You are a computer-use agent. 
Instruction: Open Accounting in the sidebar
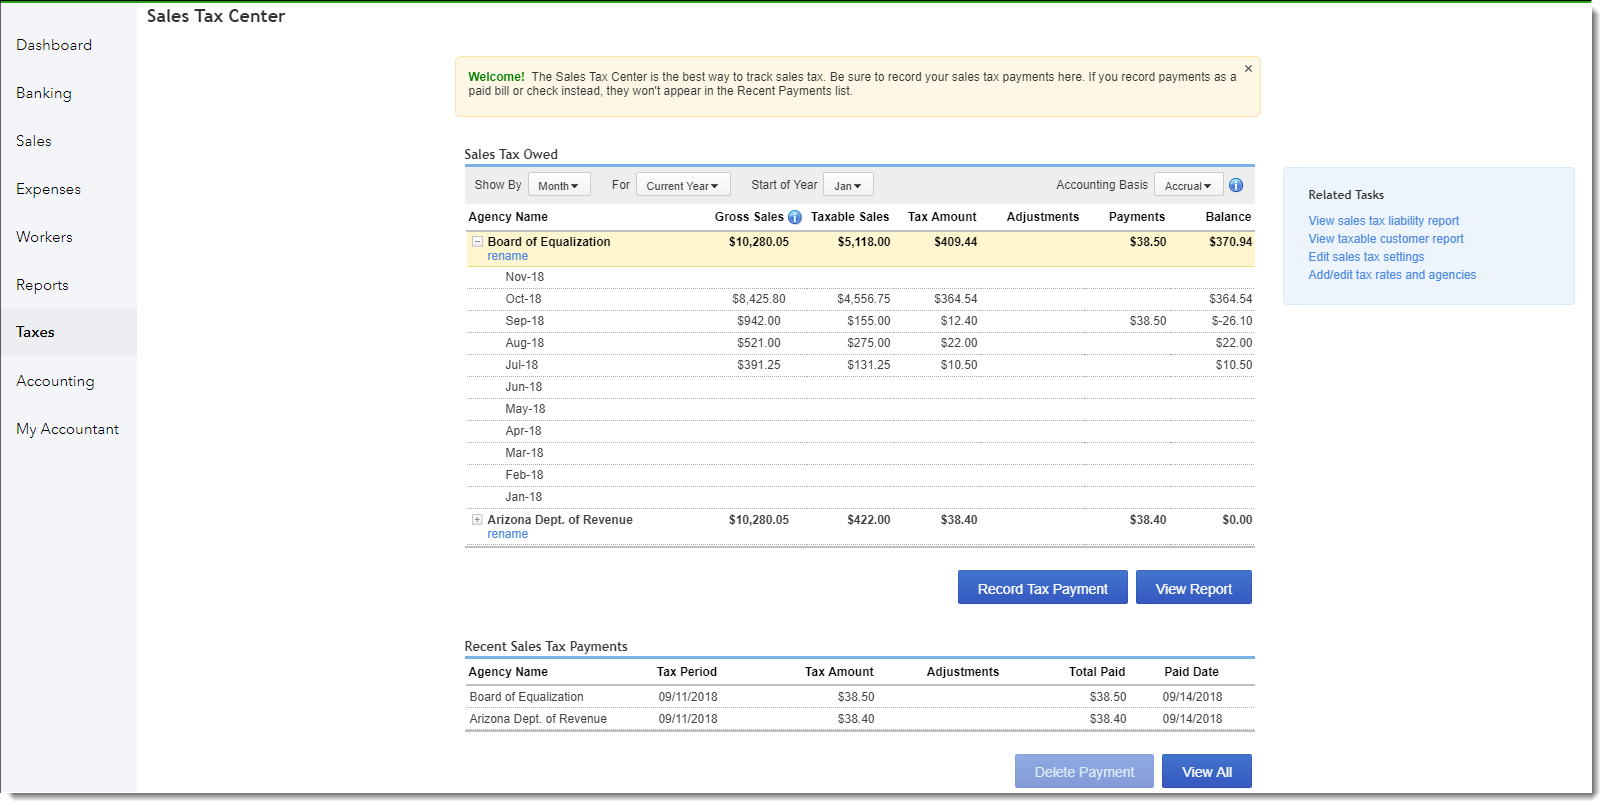point(56,381)
